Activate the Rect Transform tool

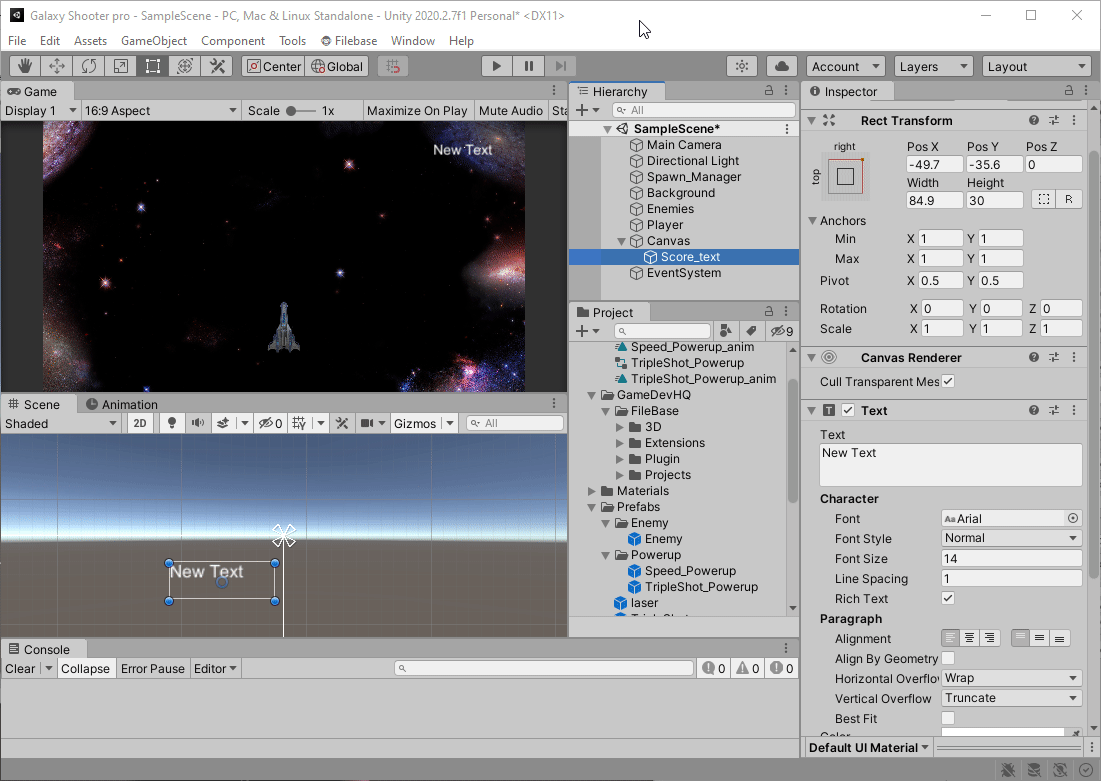point(153,66)
